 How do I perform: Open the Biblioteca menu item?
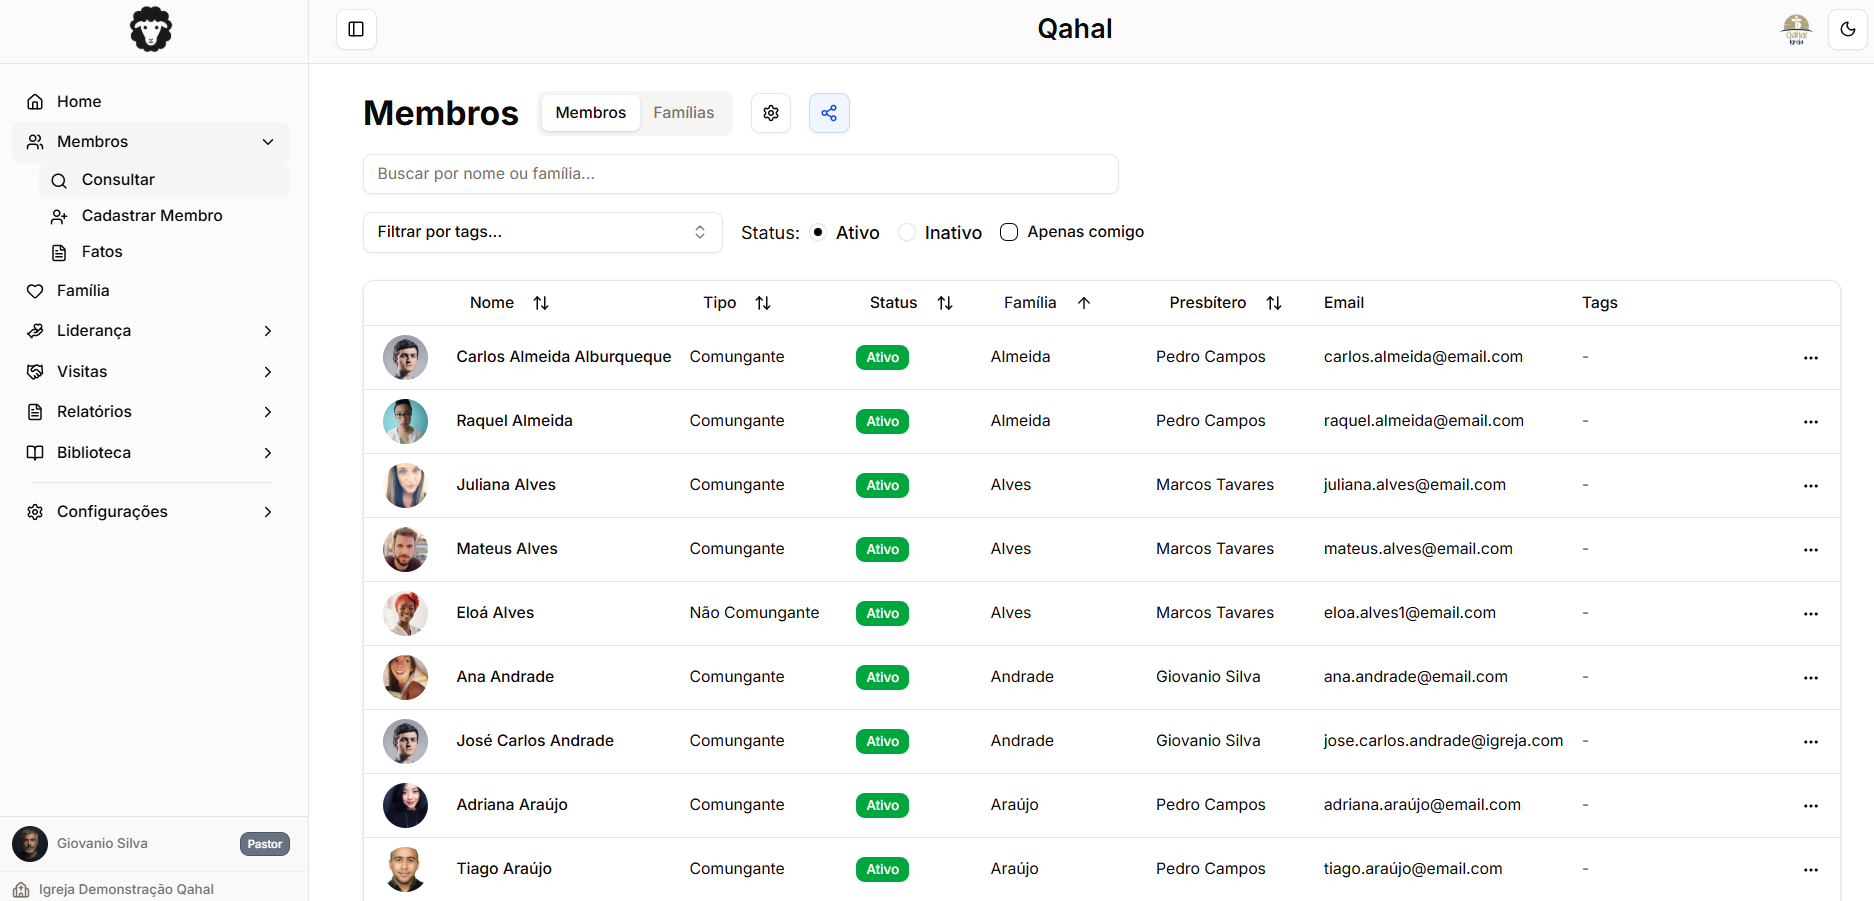[93, 452]
